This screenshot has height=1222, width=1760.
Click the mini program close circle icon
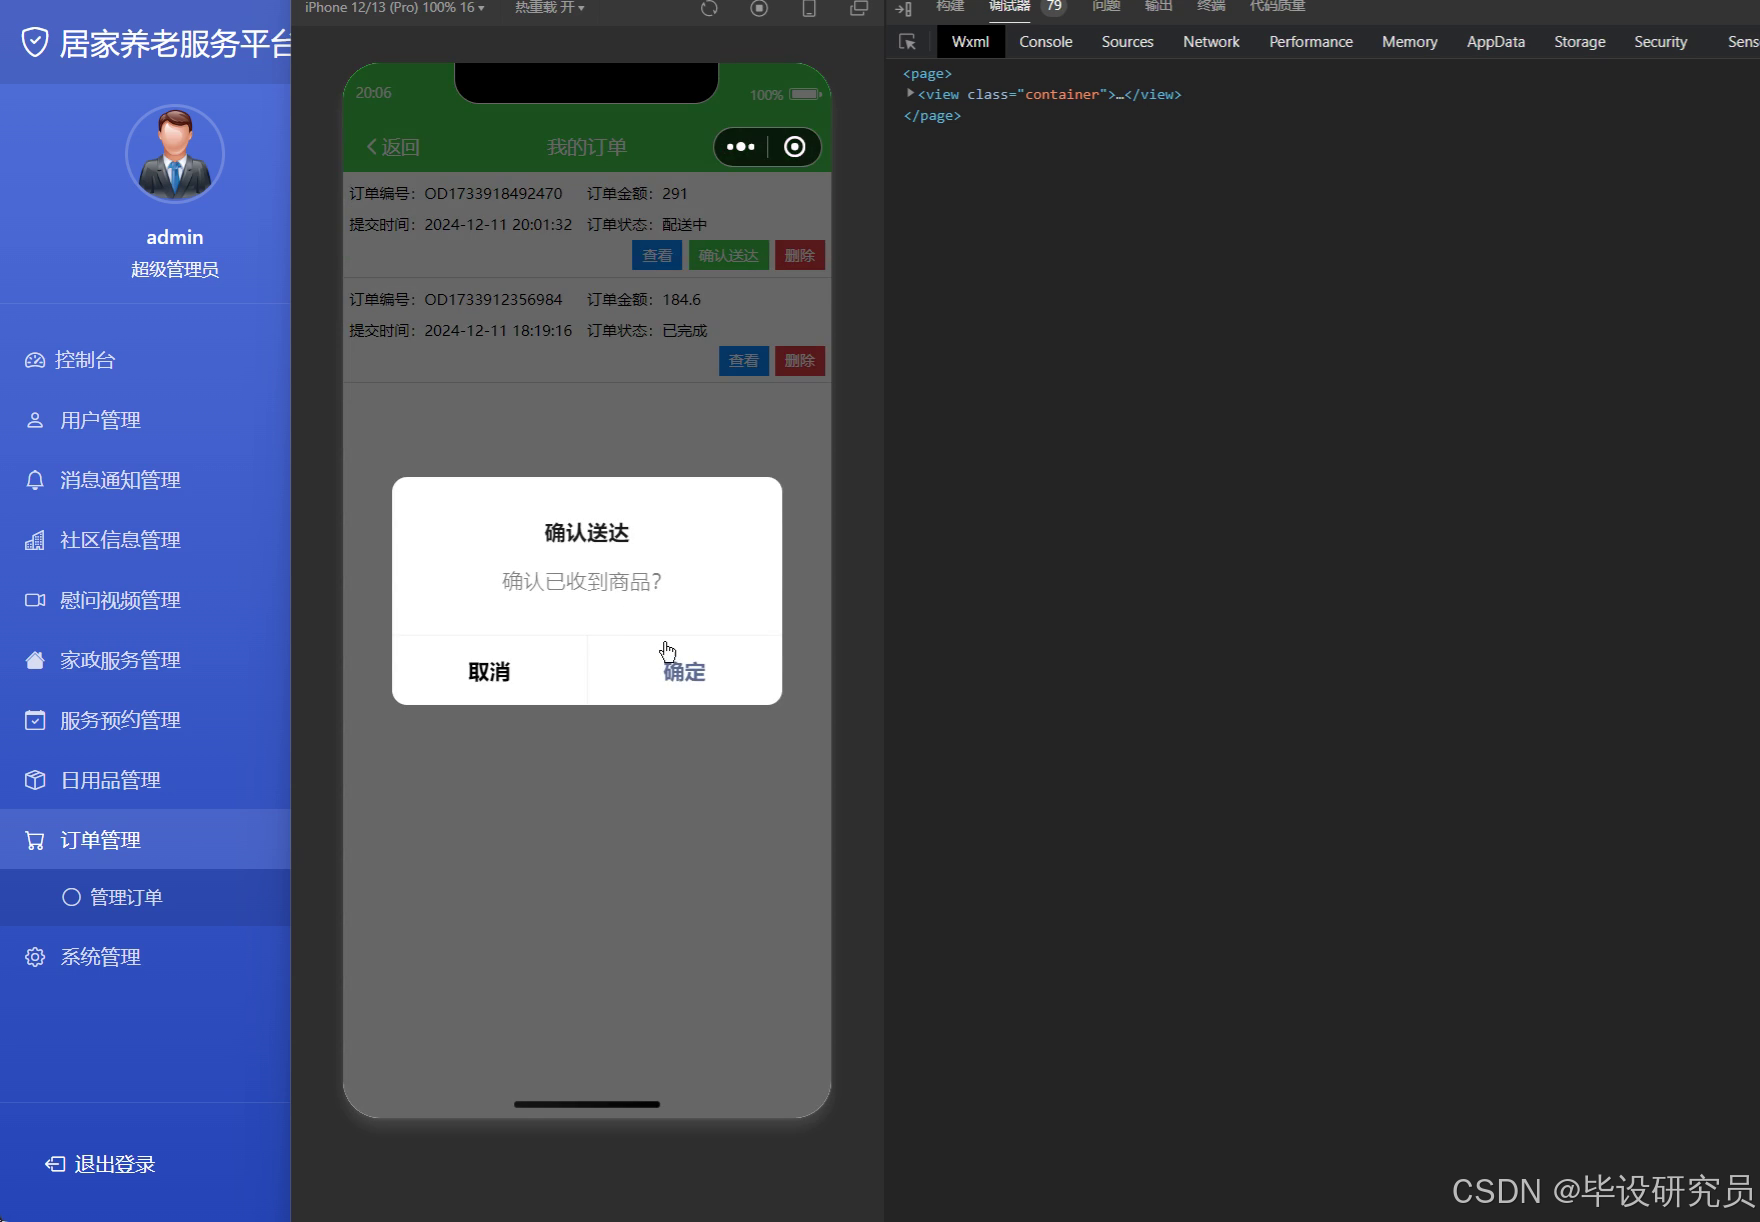point(795,147)
